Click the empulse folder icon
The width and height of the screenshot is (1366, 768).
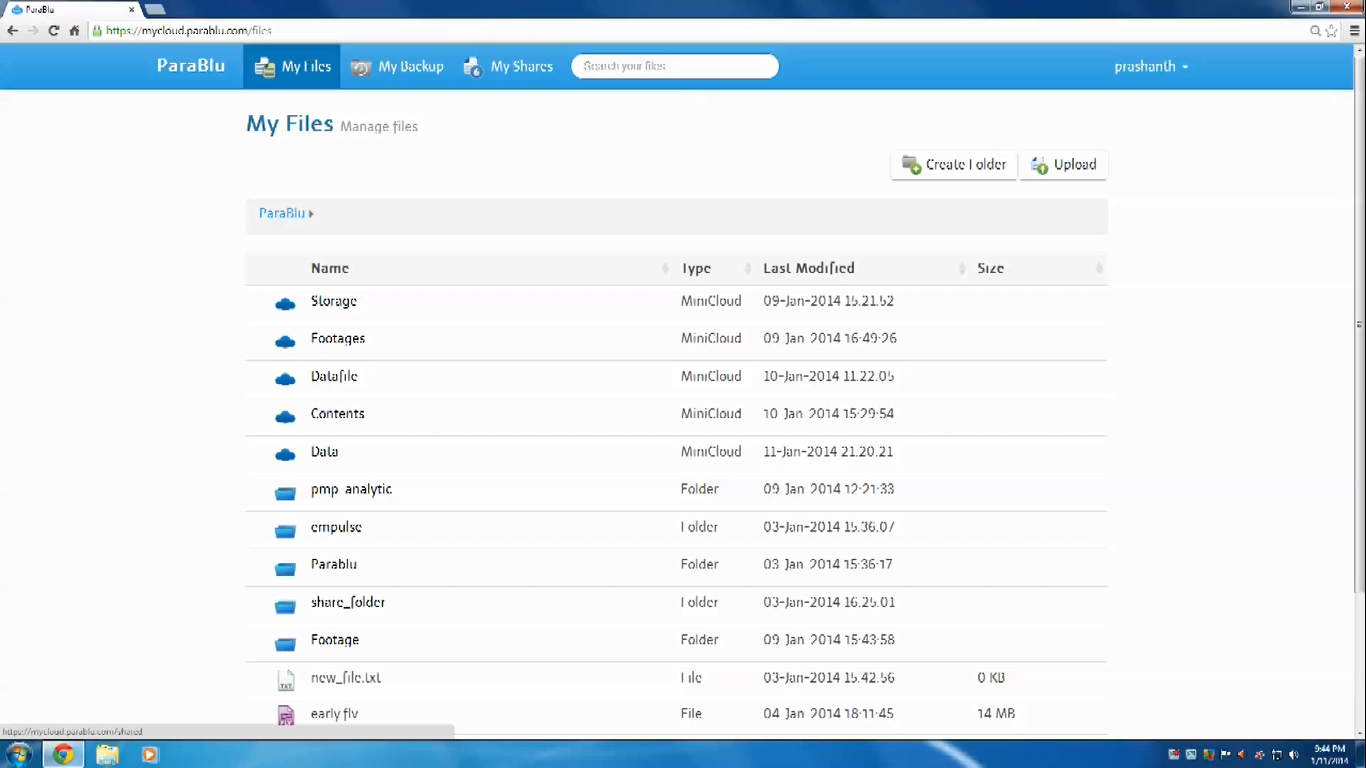tap(285, 530)
